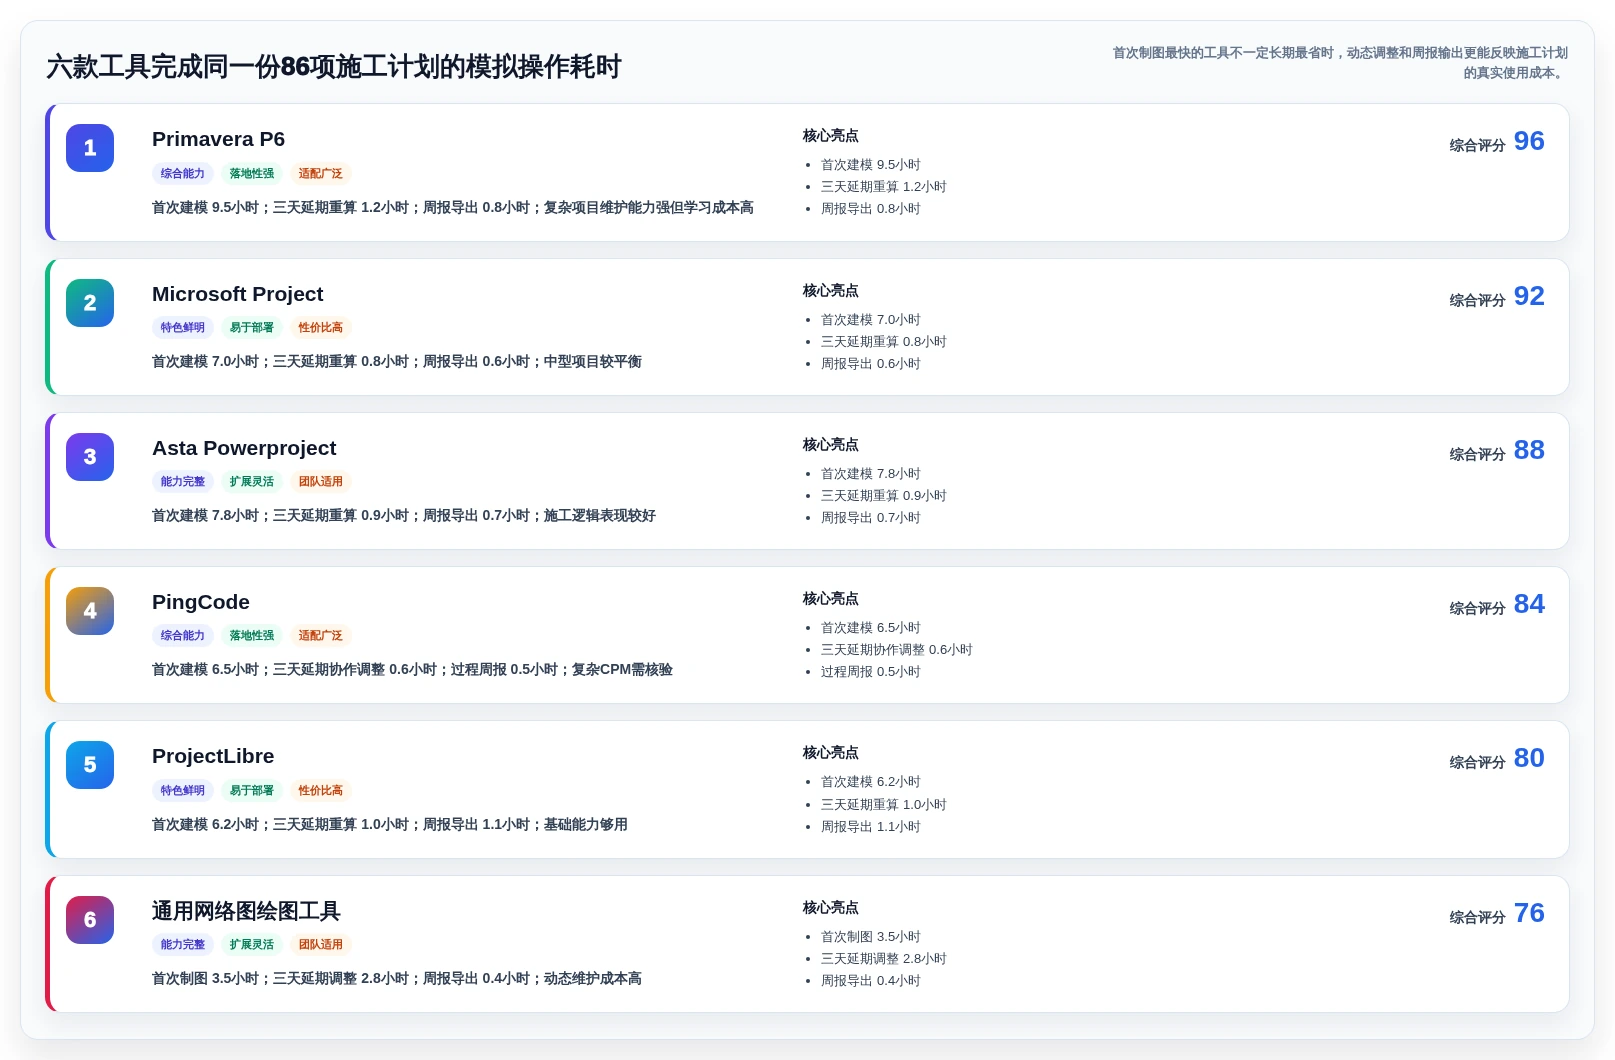Viewport: 1615px width, 1060px height.
Task: Select the 易于部署 tag under ProjectLibre
Action: tap(252, 790)
